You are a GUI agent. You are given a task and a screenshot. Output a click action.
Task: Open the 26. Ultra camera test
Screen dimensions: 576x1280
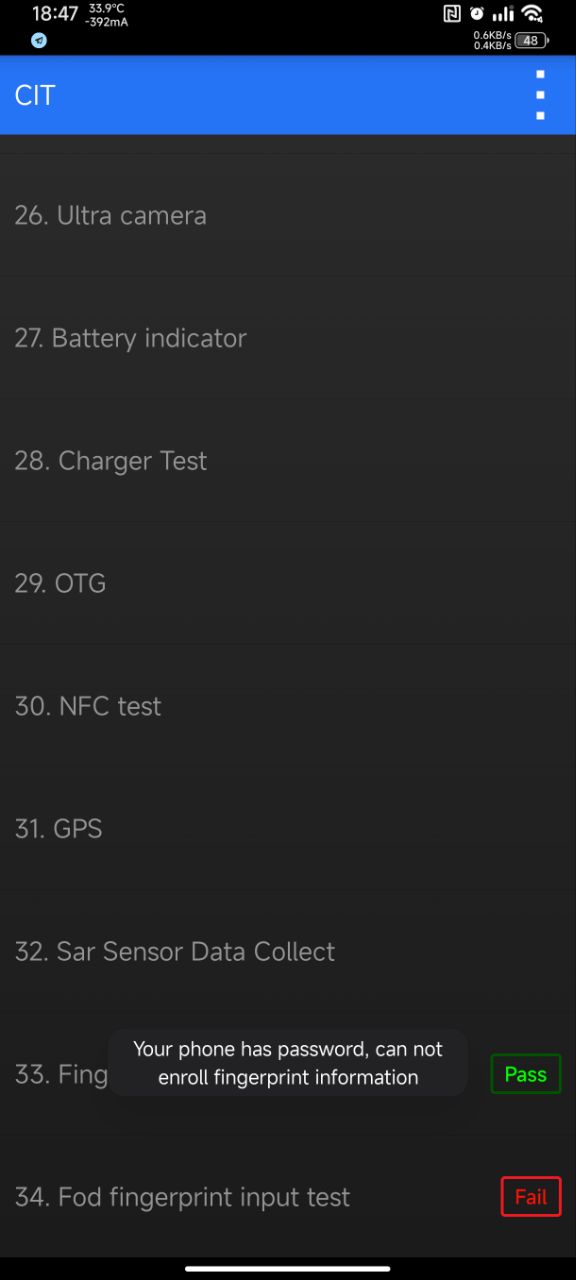[288, 215]
